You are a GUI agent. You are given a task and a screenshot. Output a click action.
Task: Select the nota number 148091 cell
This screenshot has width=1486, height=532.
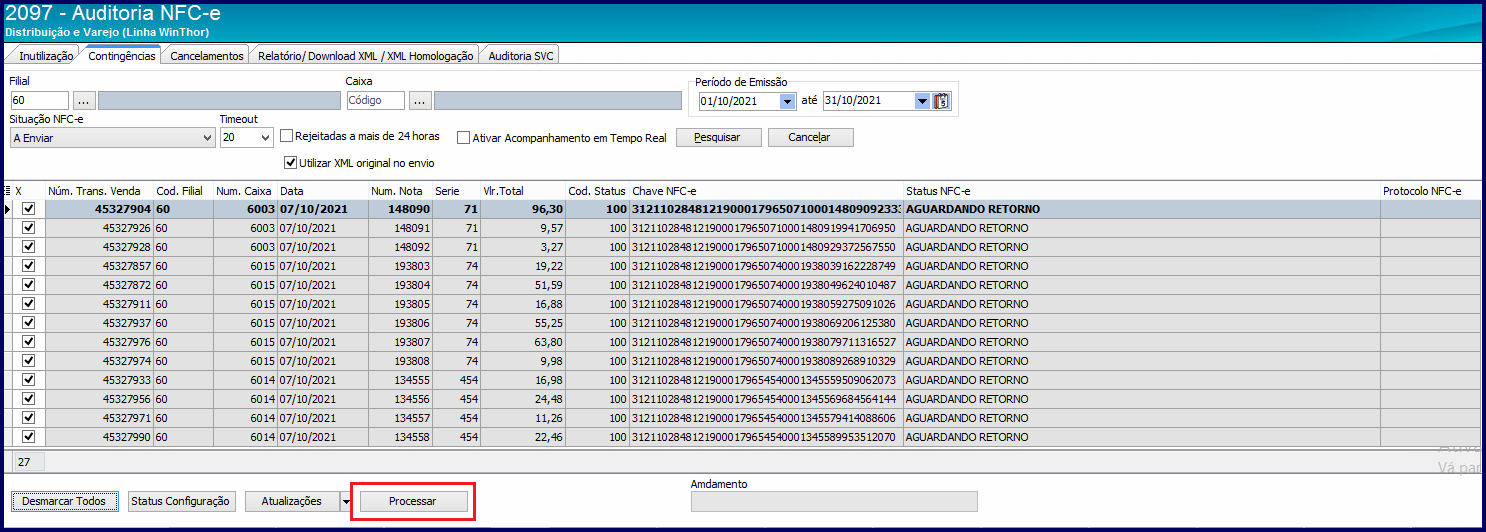tap(400, 228)
